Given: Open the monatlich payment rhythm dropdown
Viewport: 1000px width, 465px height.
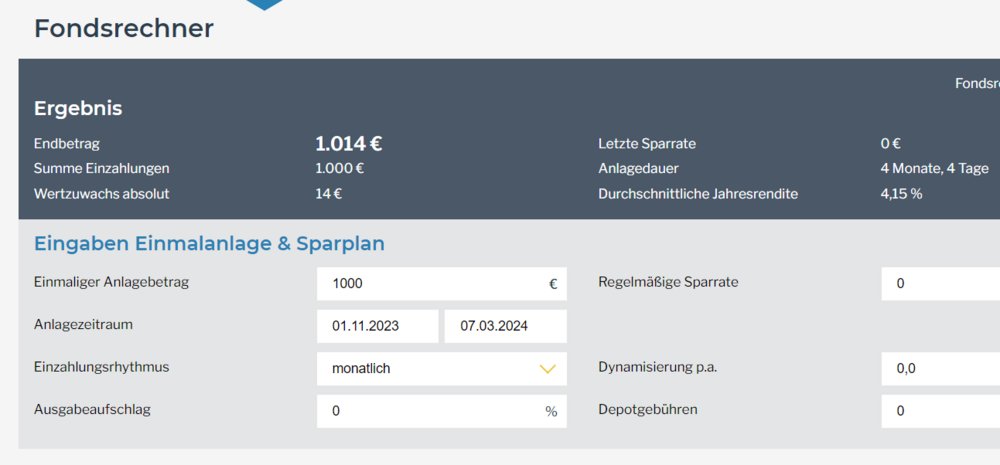Looking at the screenshot, I should 441,368.
